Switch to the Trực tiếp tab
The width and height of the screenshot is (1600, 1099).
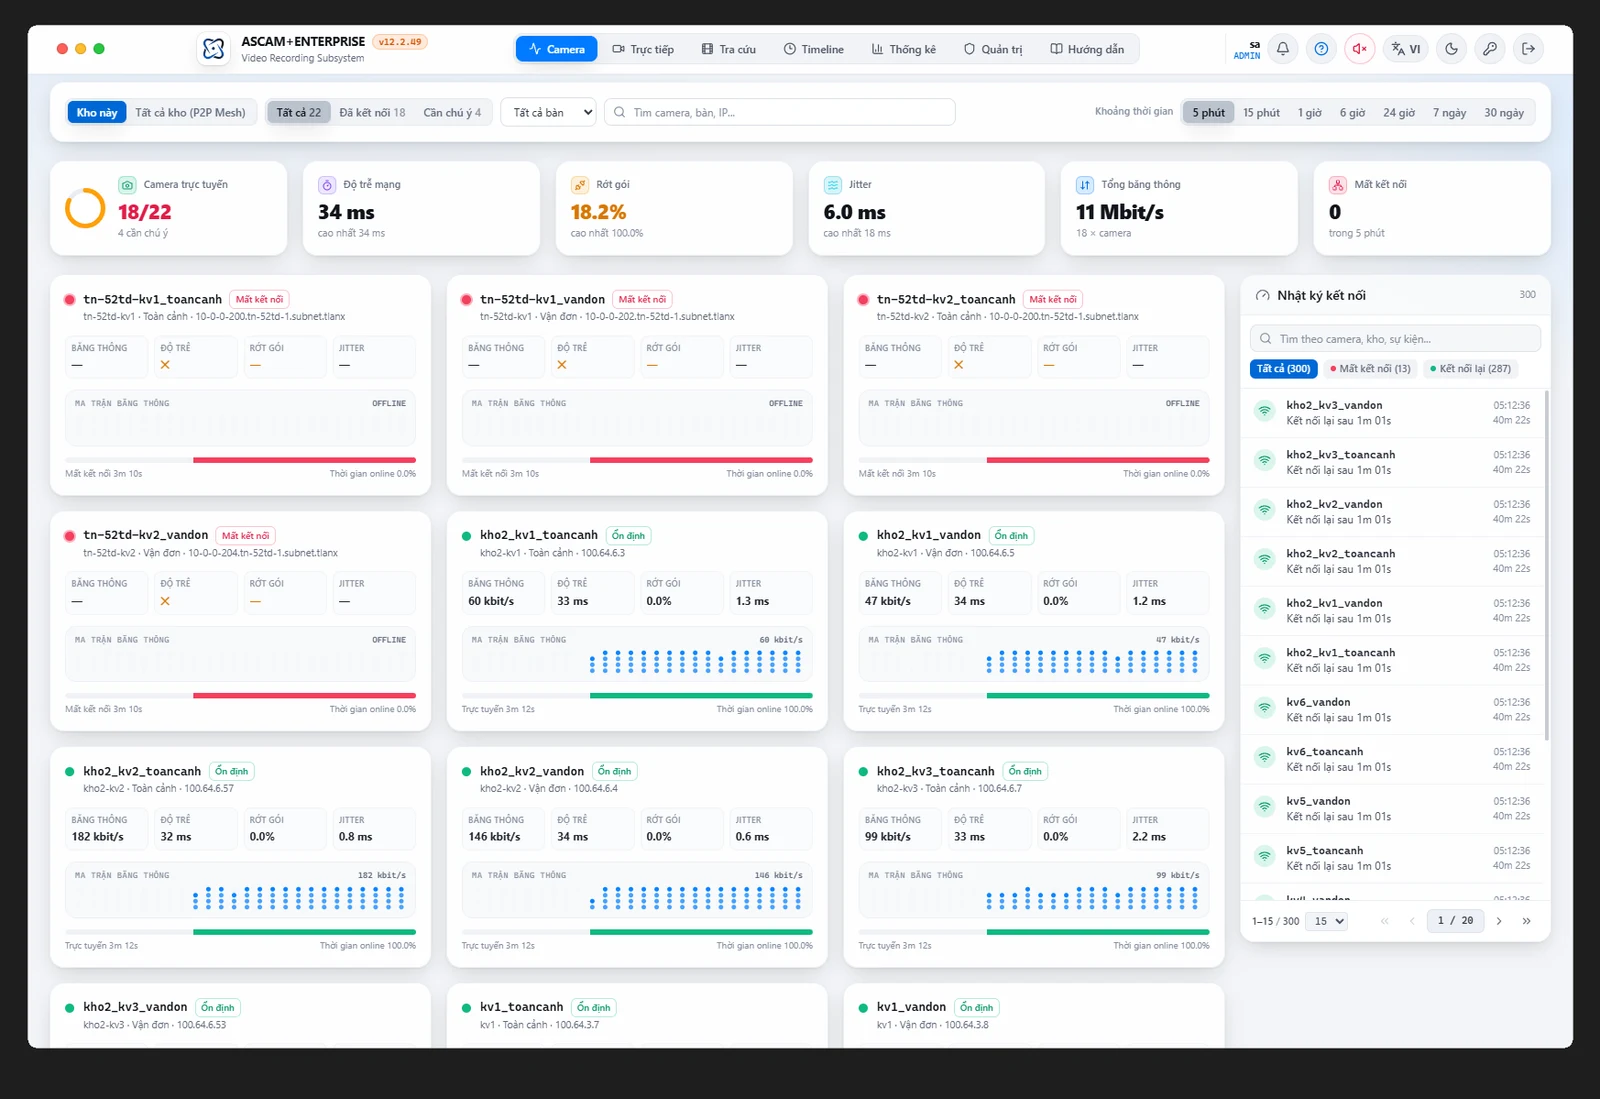tap(643, 49)
